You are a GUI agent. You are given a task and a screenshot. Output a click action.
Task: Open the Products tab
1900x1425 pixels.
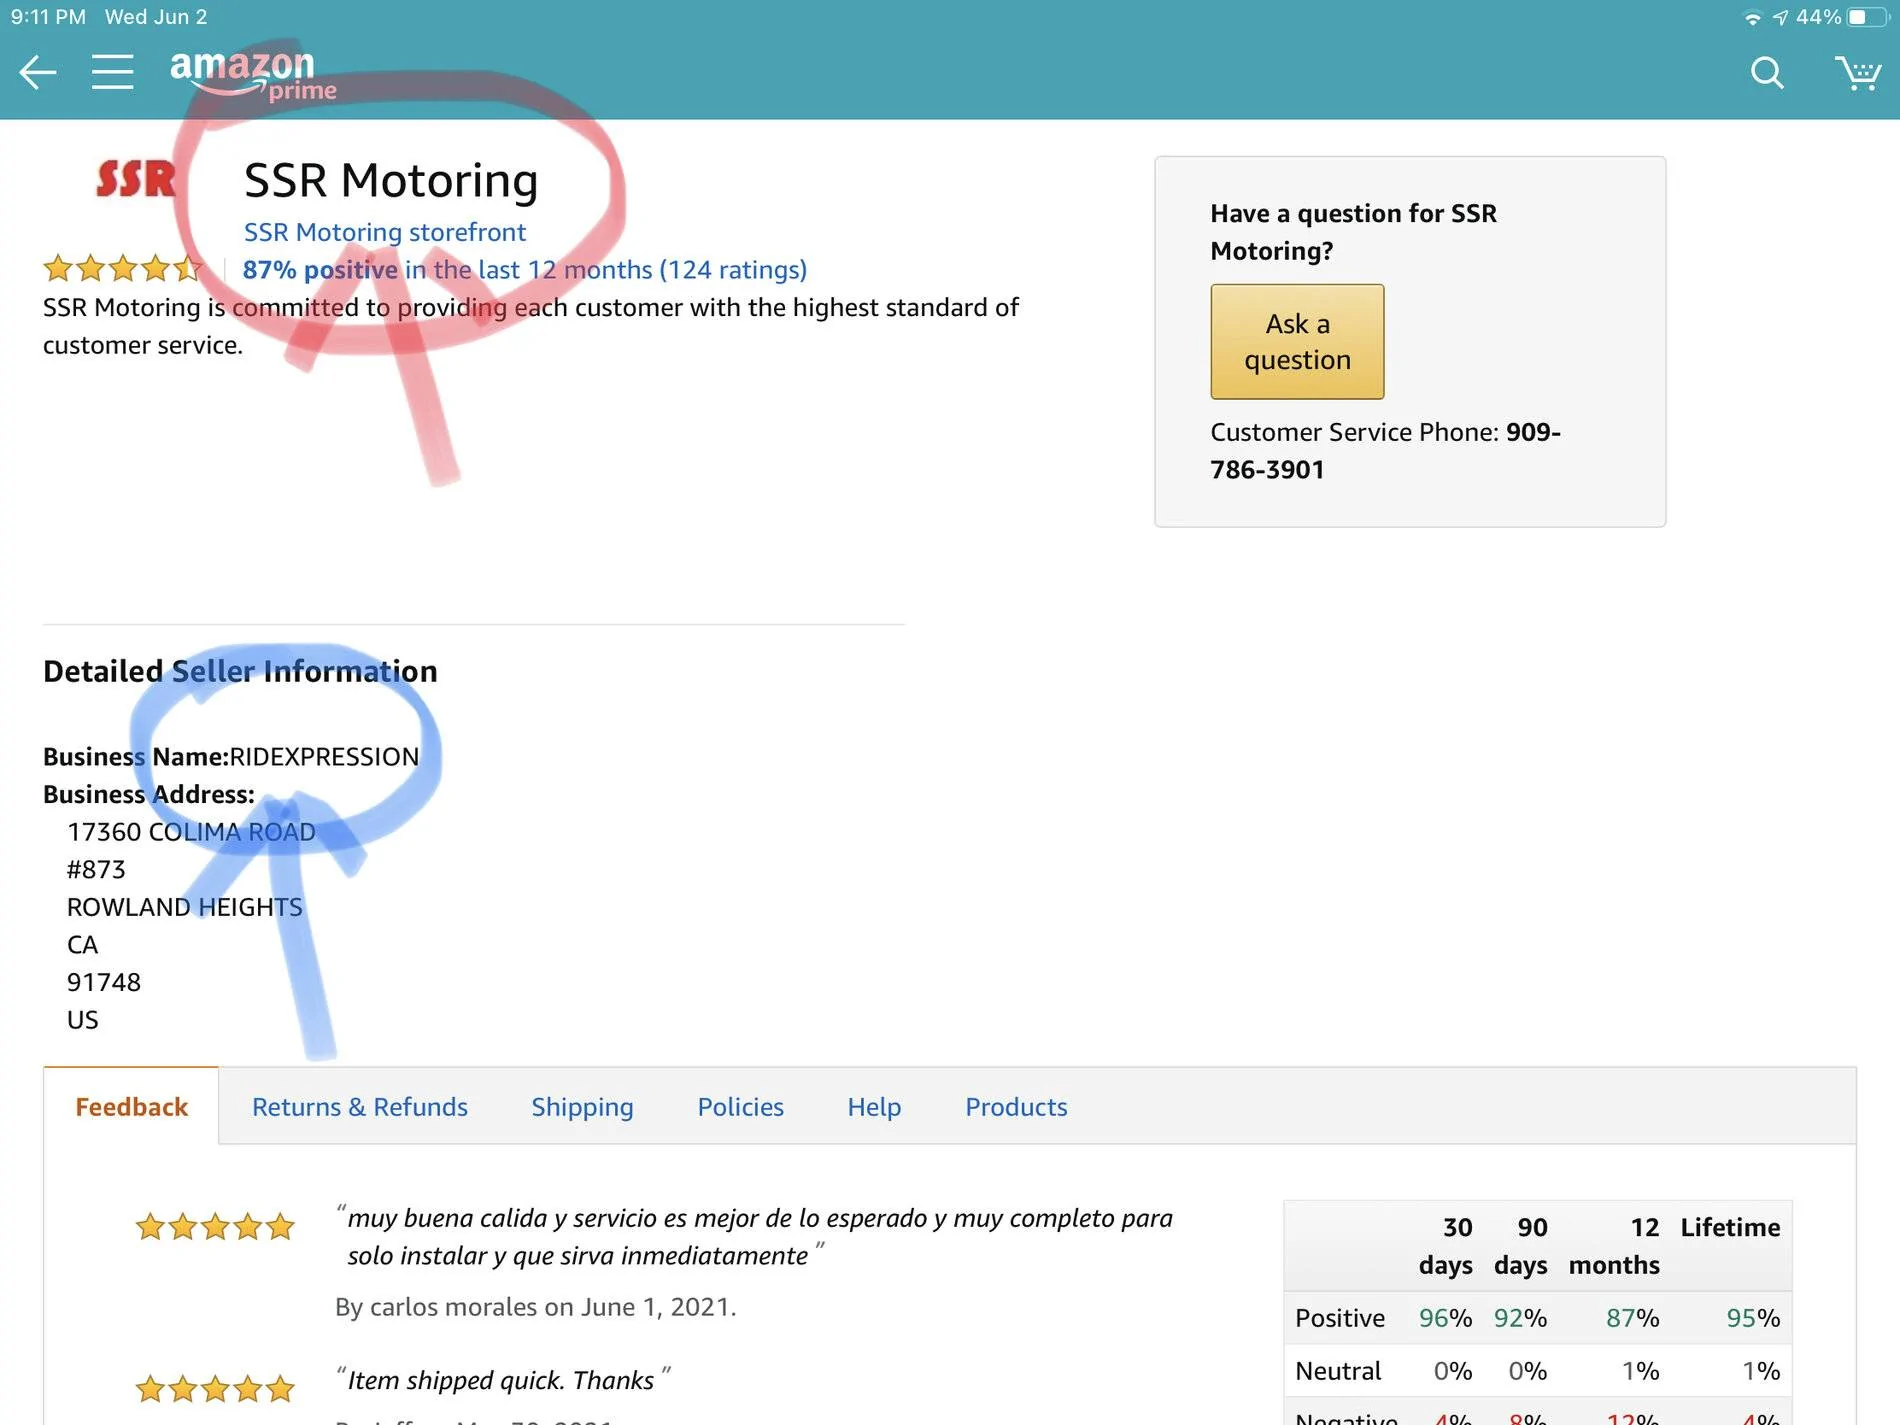1016,1107
